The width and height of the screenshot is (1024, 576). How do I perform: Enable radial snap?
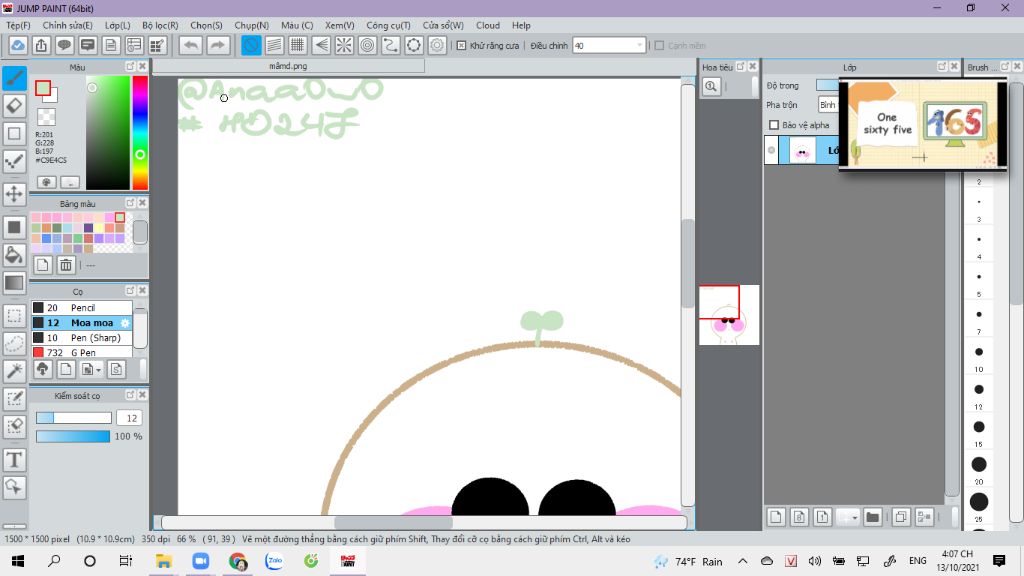344,45
